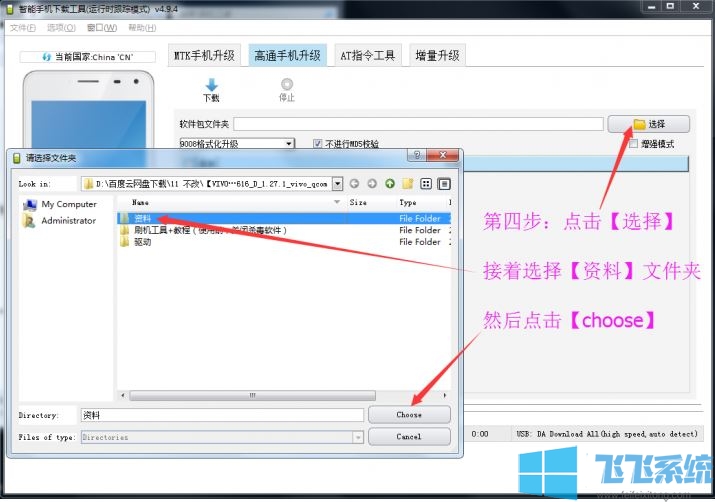This screenshot has width=715, height=502.
Task: Toggle the 不进行MD5校验 checkbox
Action: [x=318, y=144]
